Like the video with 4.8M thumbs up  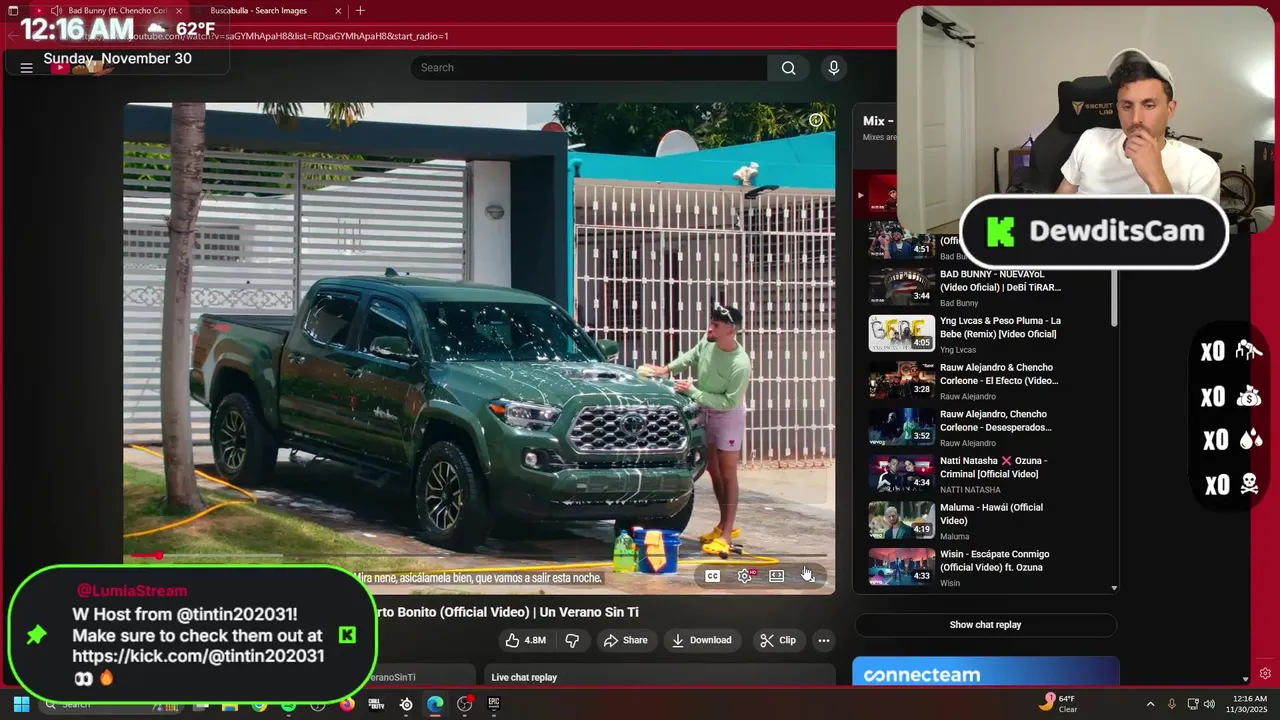point(526,640)
